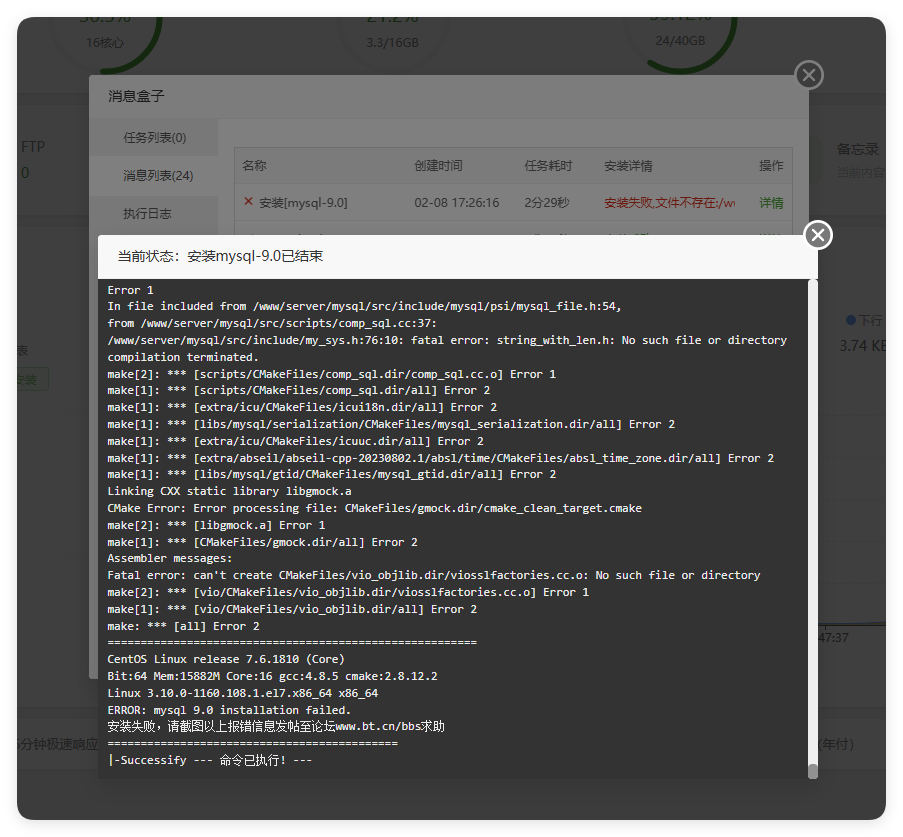Image resolution: width=903 pixels, height=837 pixels.
Task: Click the 安装详情 column header
Action: pyautogui.click(x=628, y=166)
